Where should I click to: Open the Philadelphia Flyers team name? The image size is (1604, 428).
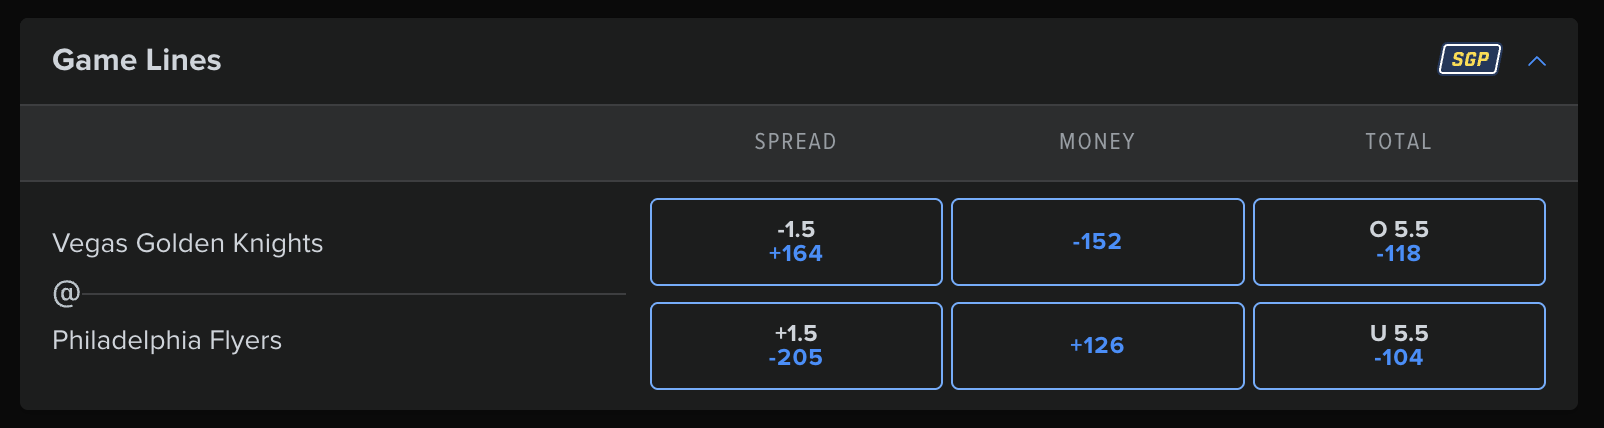(x=167, y=340)
